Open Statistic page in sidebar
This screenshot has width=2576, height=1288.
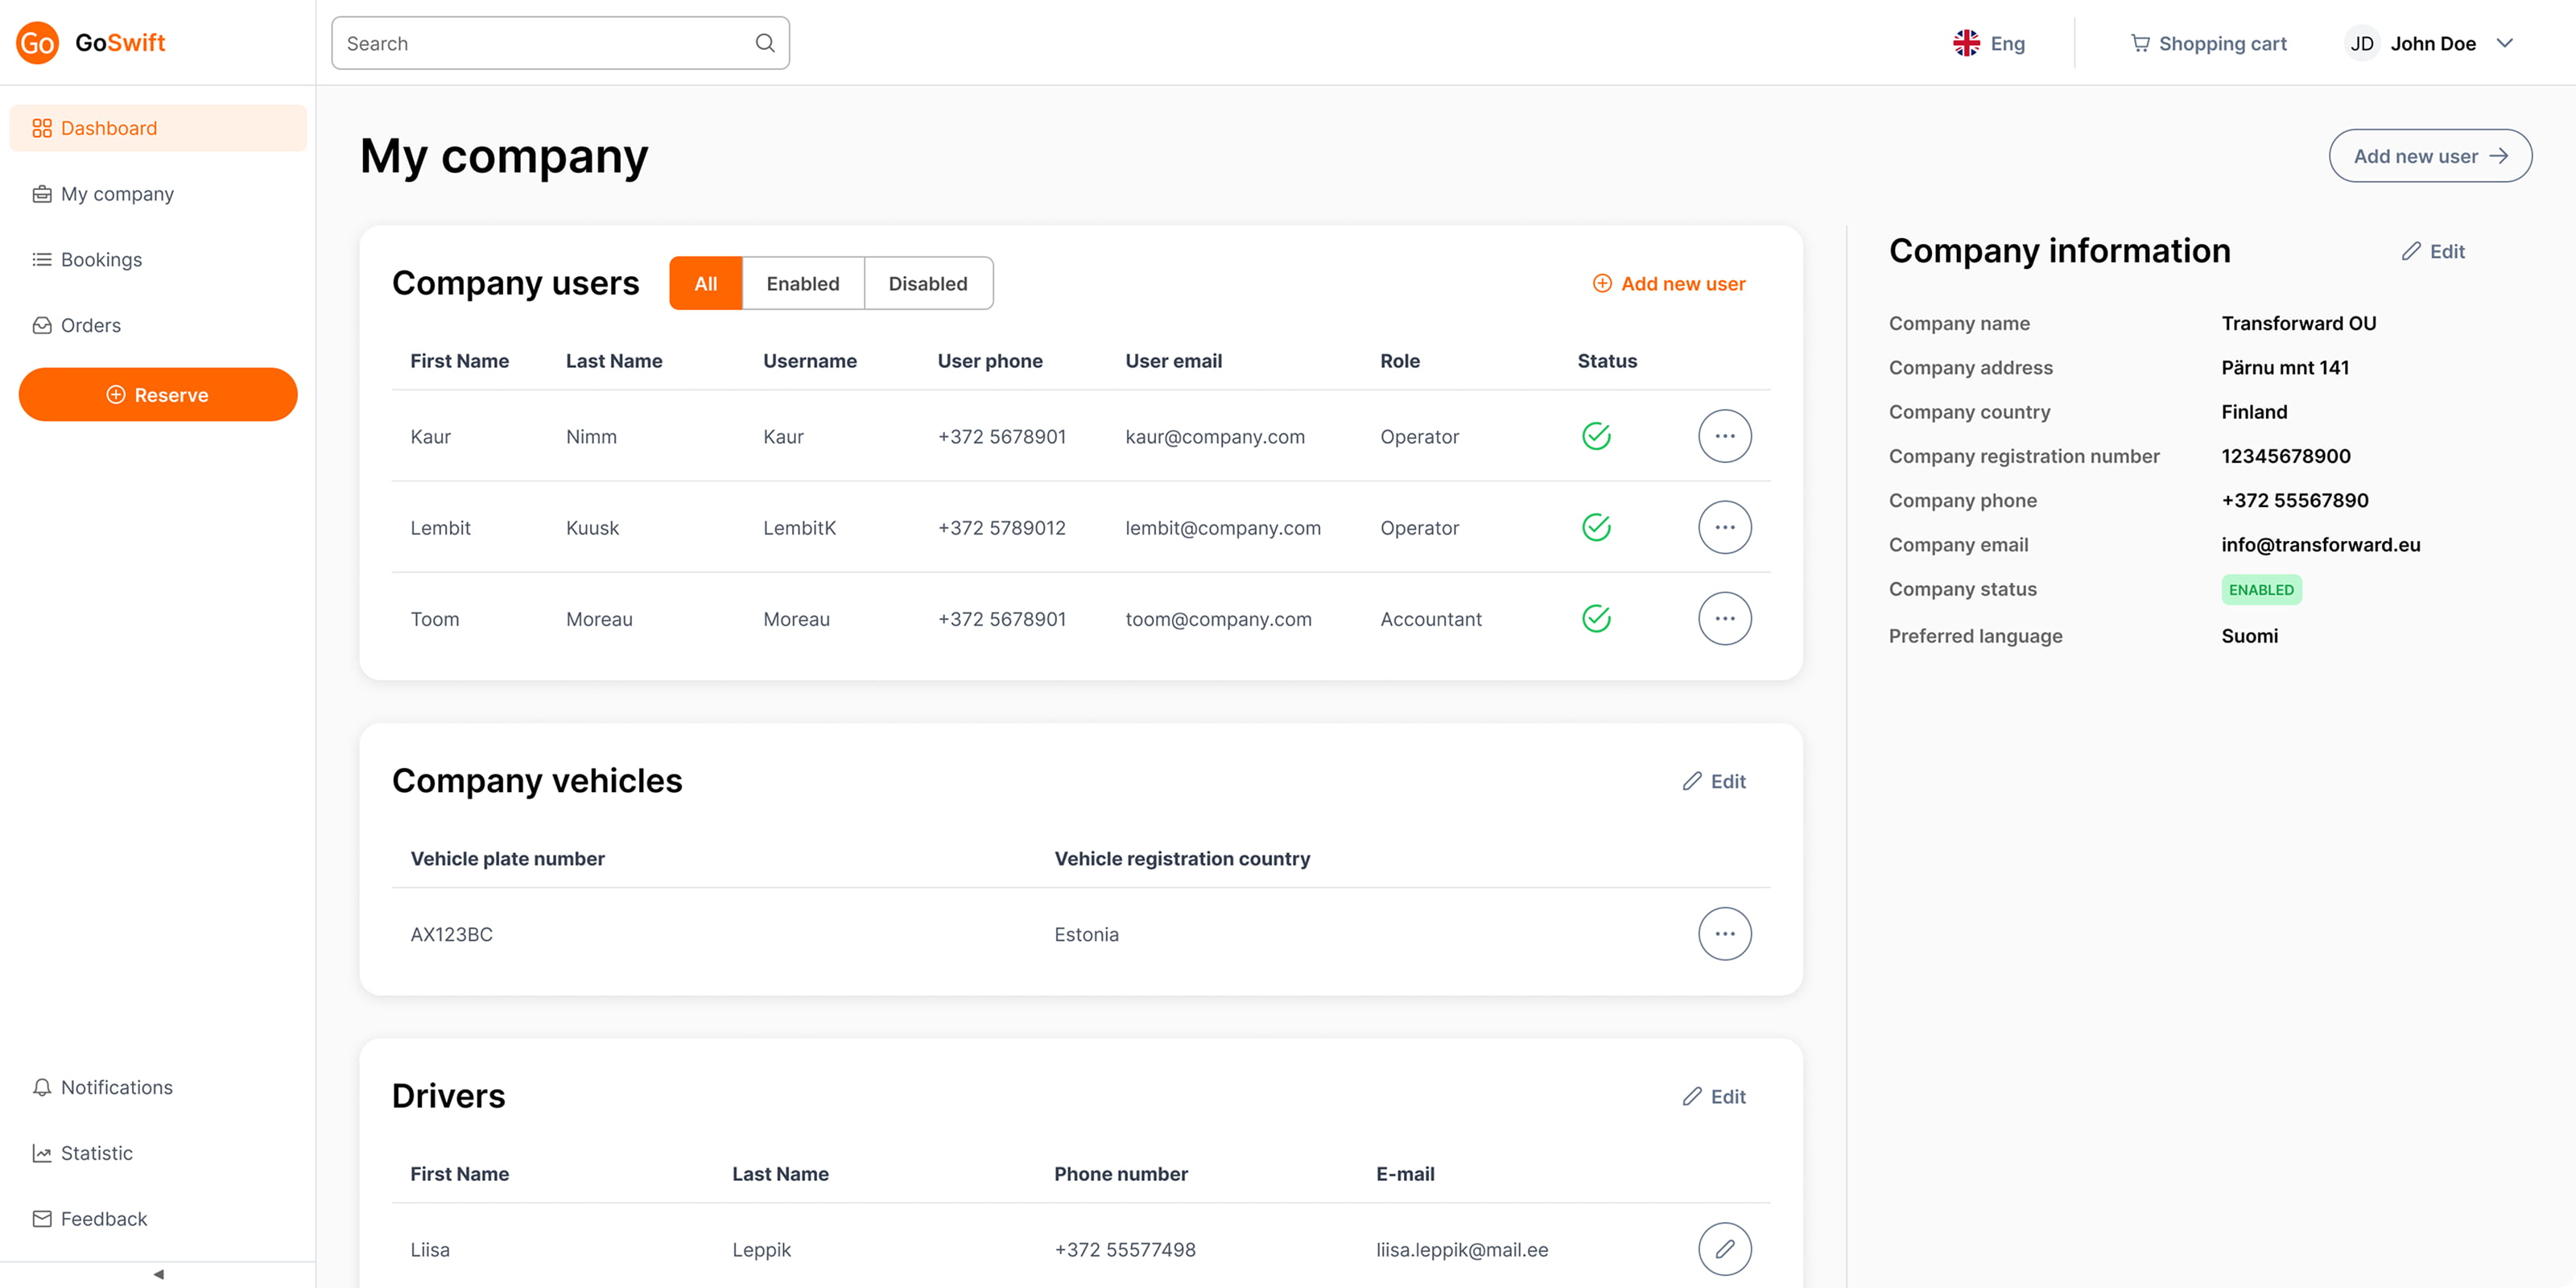click(x=96, y=1153)
